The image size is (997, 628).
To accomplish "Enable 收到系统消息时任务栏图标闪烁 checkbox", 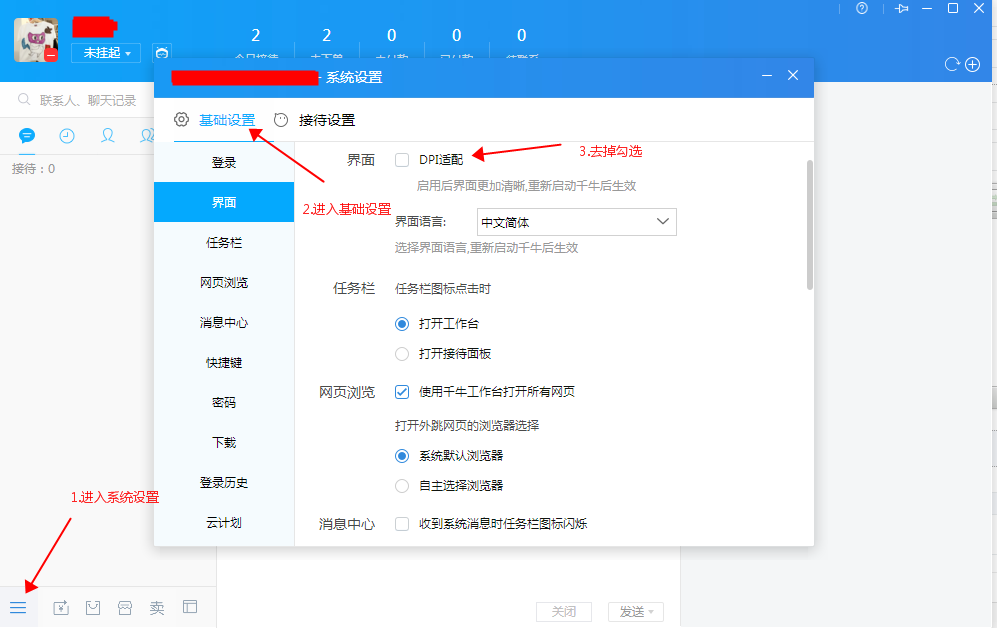I will pyautogui.click(x=402, y=524).
